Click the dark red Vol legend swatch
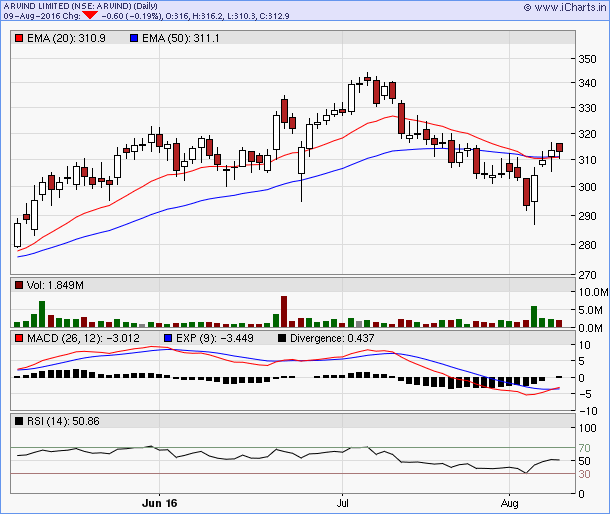The height and width of the screenshot is (514, 610). coord(19,286)
